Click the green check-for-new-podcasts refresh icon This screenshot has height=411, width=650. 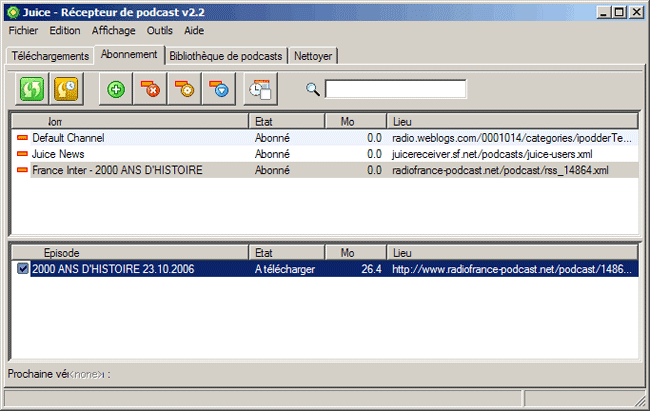coord(32,88)
